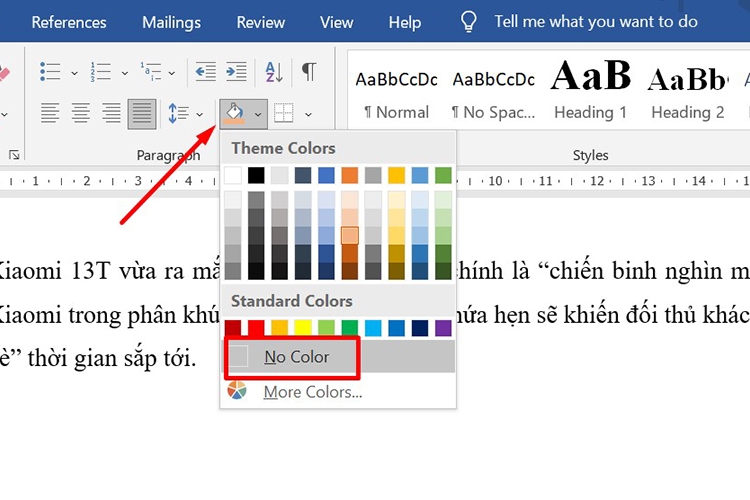Viewport: 750px width, 500px height.
Task: Open the Bullets dropdown arrow
Action: tap(74, 73)
